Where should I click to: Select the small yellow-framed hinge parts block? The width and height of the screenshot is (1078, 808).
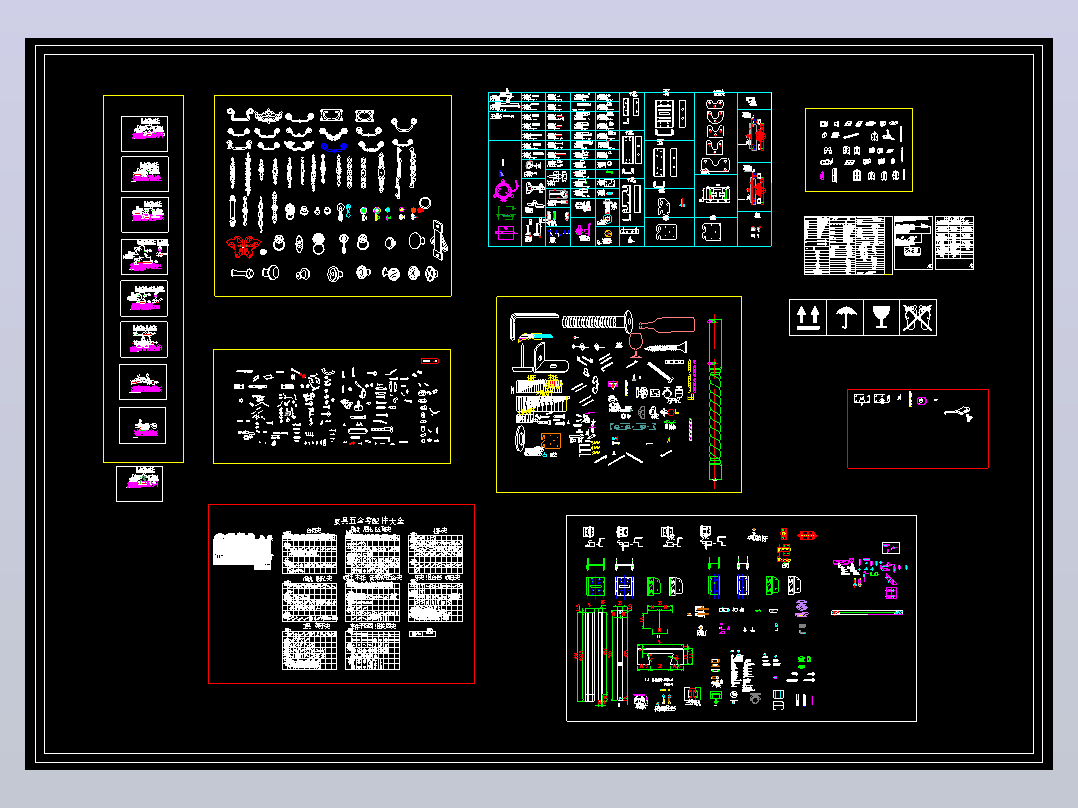[859, 150]
